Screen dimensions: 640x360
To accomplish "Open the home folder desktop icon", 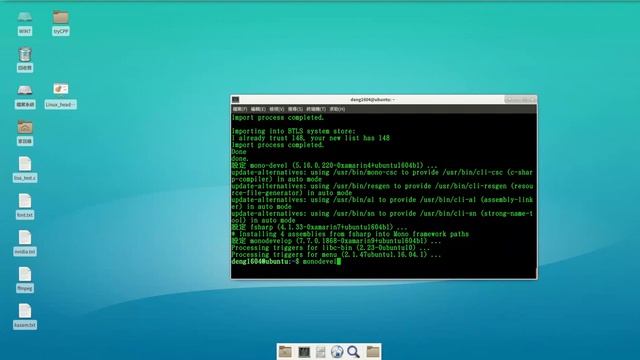I will coord(25,133).
